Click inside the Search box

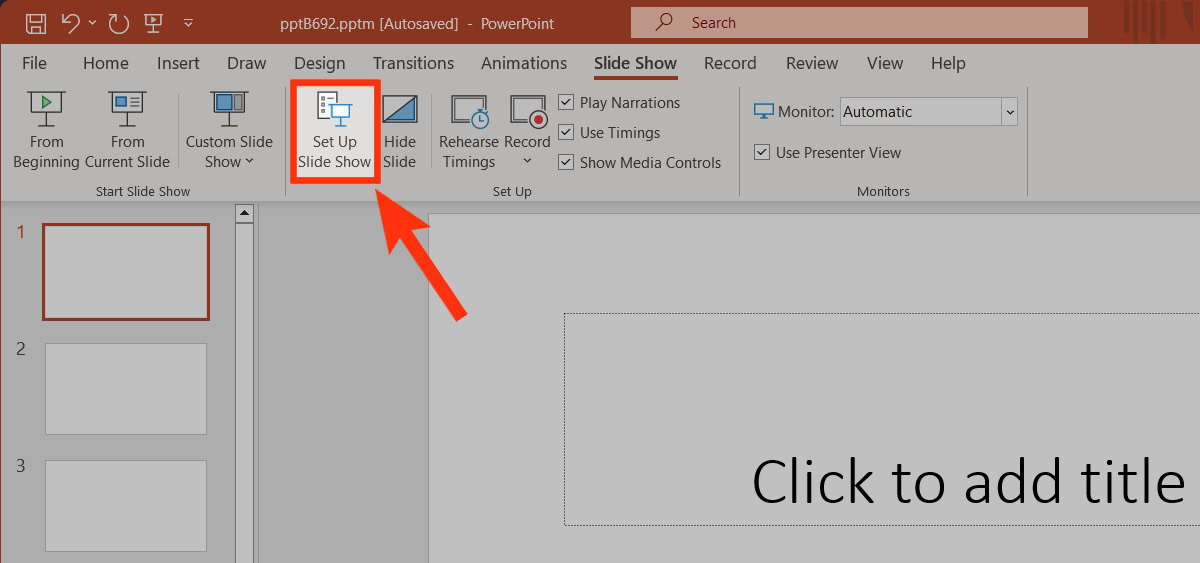click(859, 22)
